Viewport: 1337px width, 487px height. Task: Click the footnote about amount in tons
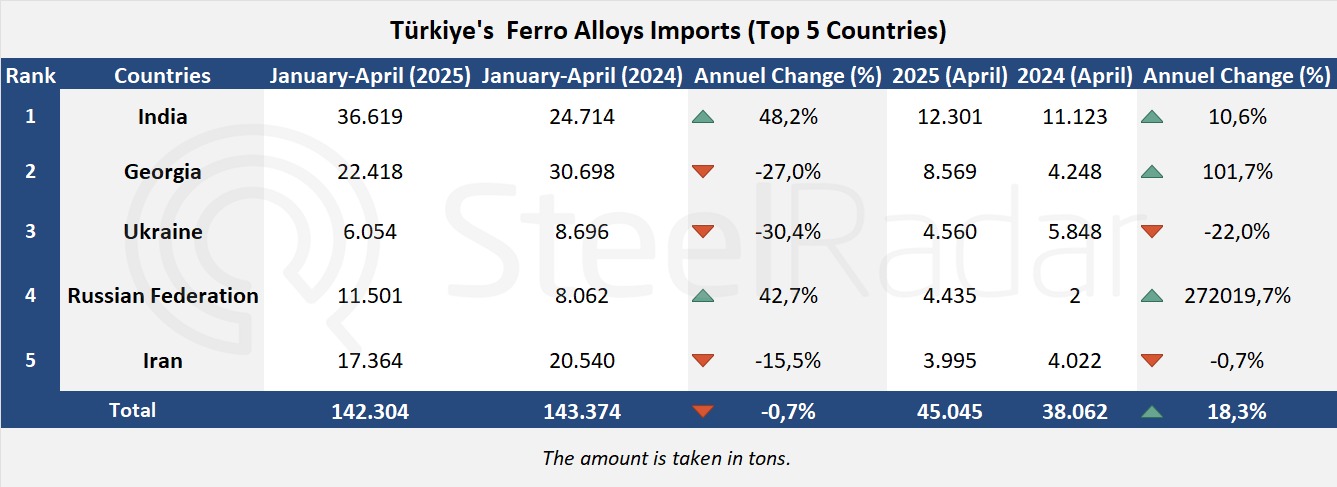click(668, 458)
